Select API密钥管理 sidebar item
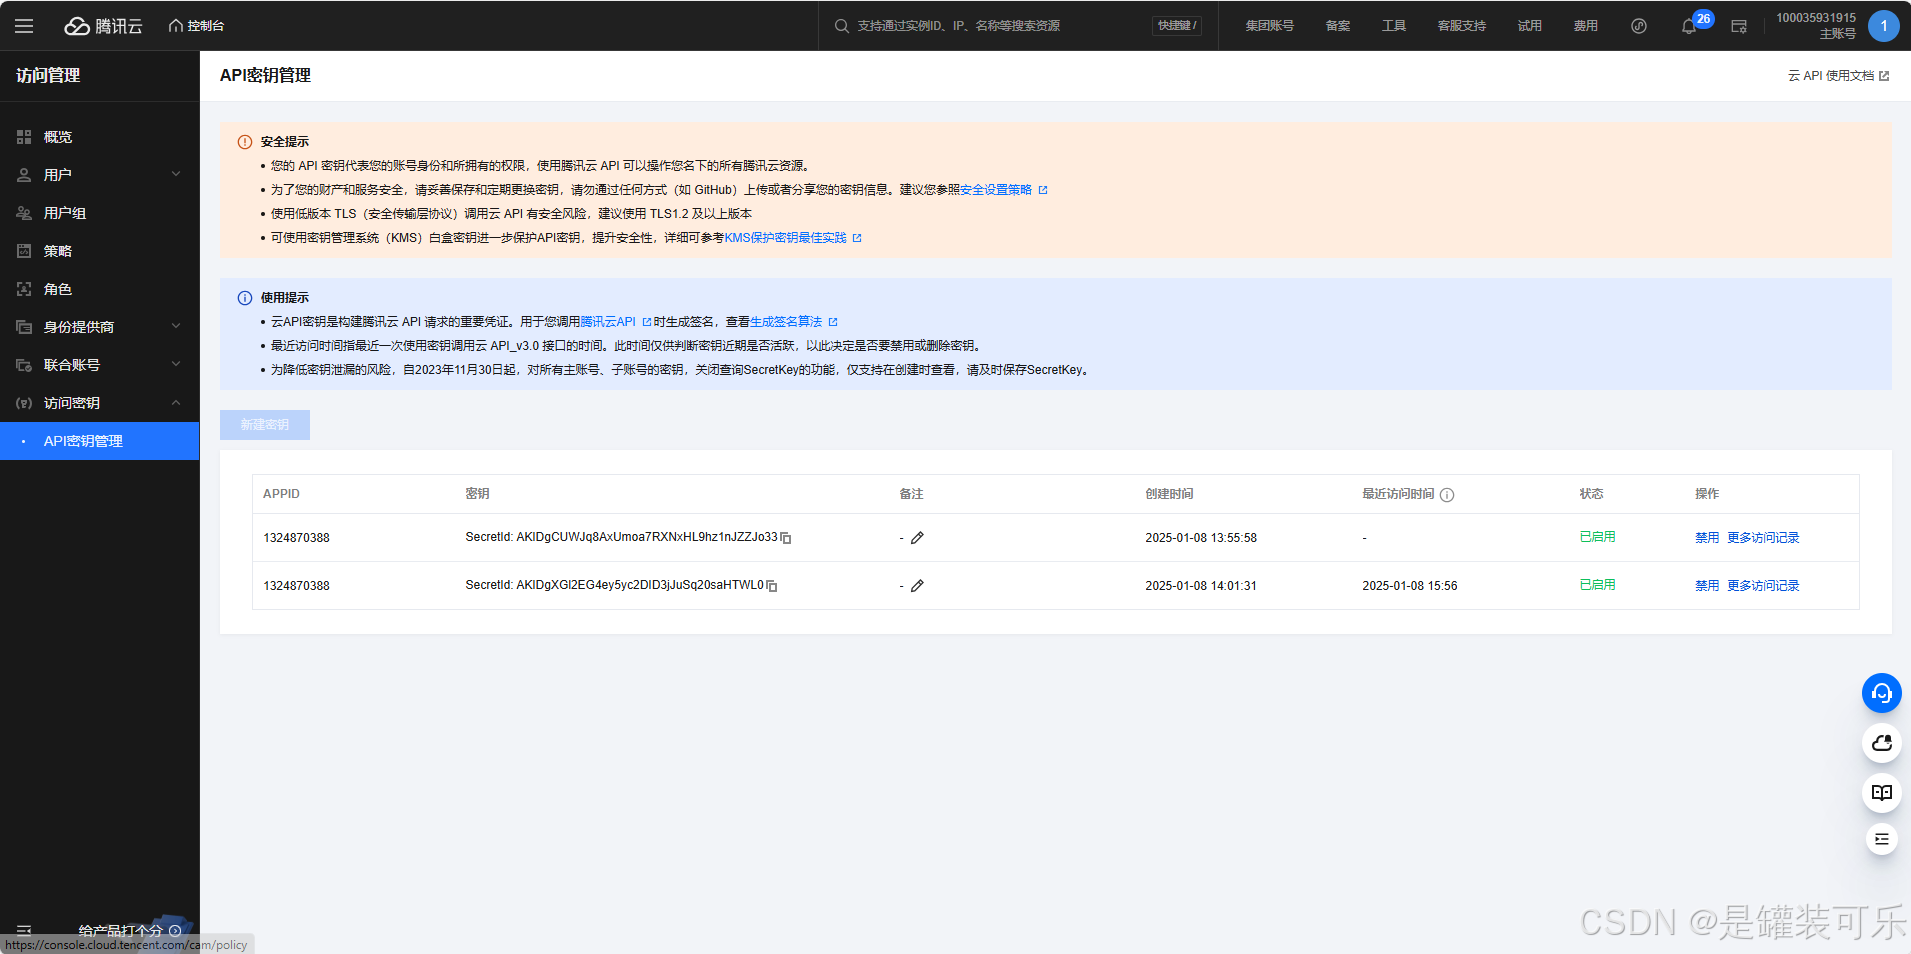Image resolution: width=1911 pixels, height=954 pixels. [100, 441]
